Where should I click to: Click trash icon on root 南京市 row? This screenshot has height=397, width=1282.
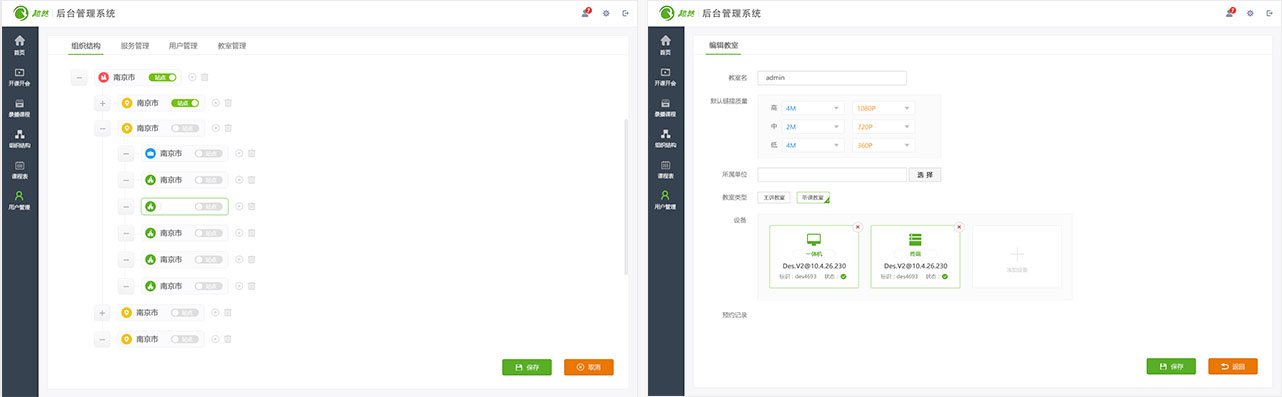(205, 77)
